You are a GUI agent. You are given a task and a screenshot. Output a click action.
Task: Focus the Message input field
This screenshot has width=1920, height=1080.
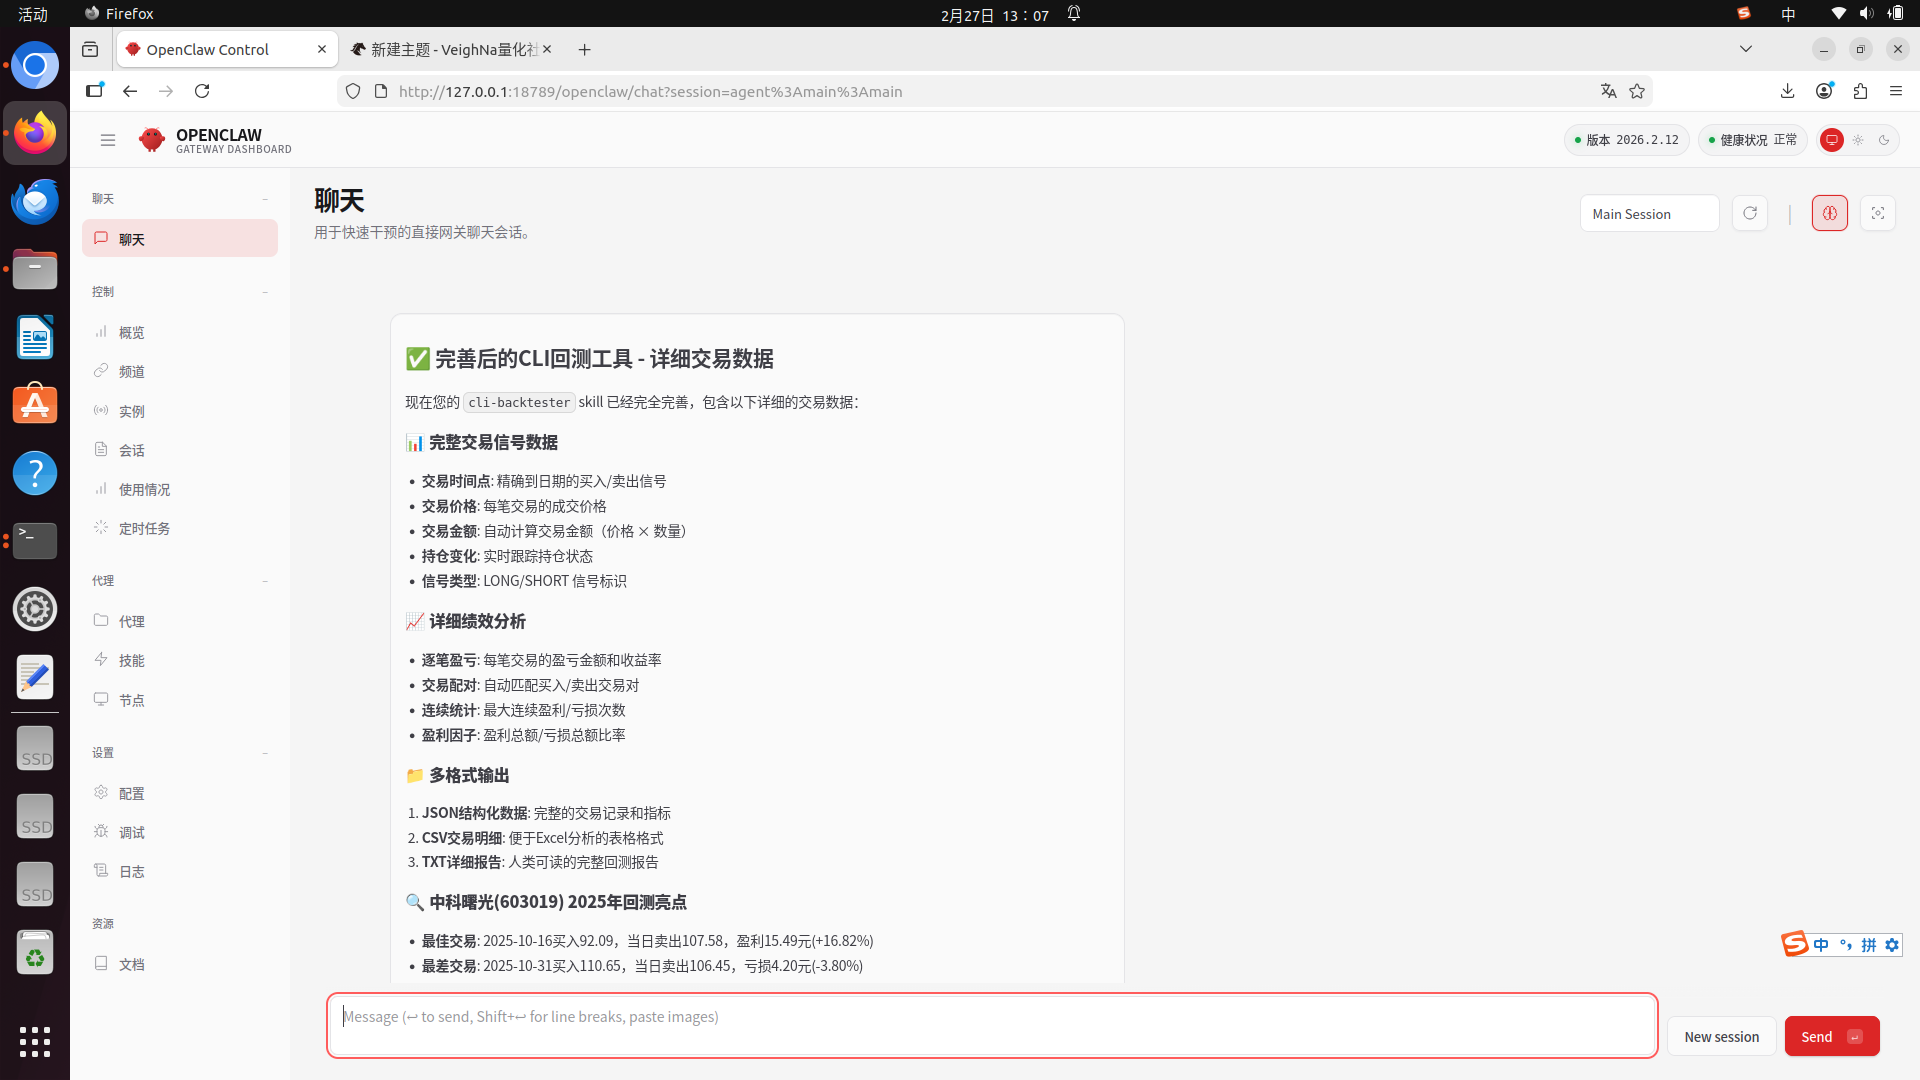[x=990, y=1025]
